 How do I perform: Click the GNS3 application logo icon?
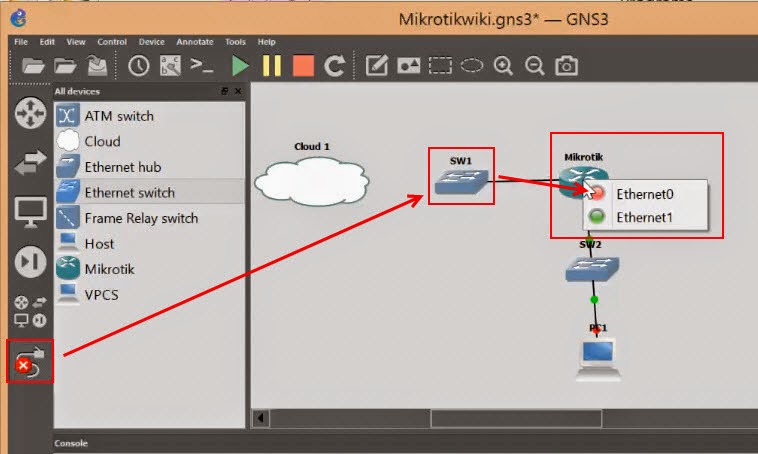tap(19, 19)
